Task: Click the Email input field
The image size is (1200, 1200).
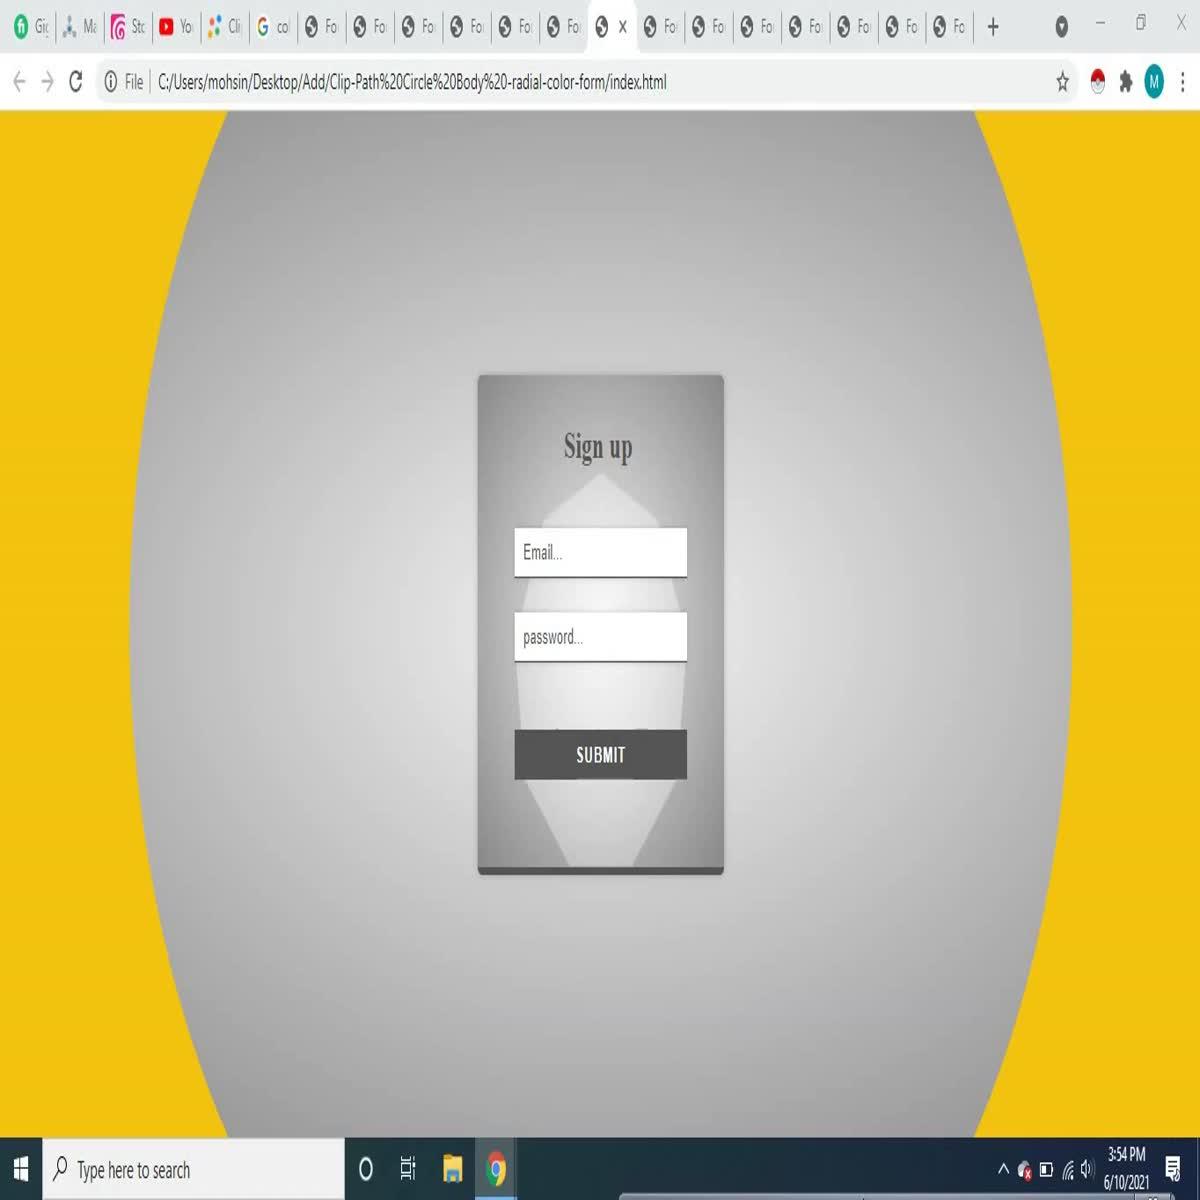Action: (x=600, y=552)
